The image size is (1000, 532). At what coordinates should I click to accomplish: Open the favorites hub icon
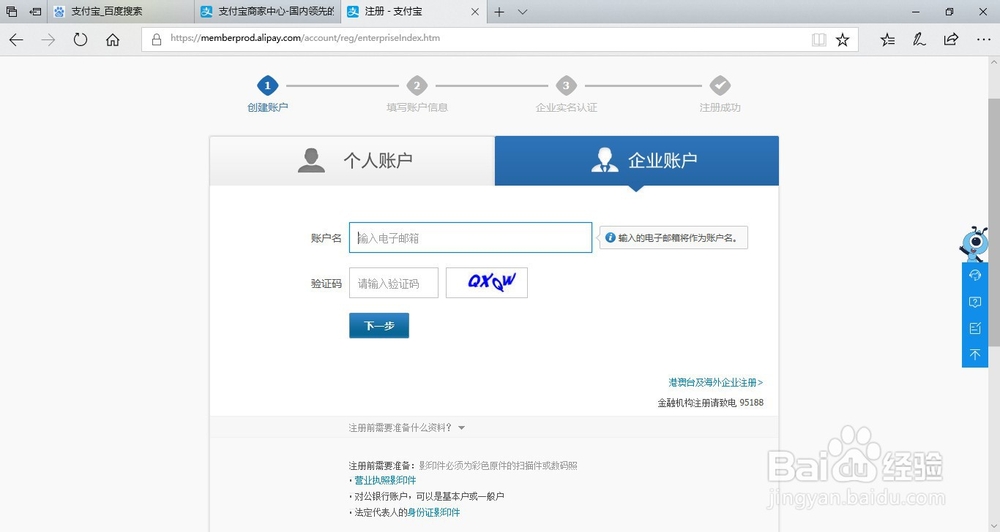(x=887, y=40)
